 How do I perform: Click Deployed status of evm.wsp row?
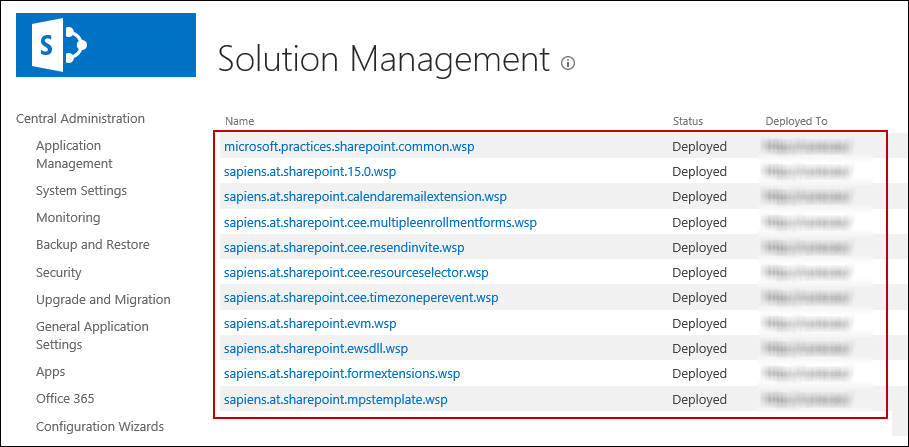[x=699, y=323]
